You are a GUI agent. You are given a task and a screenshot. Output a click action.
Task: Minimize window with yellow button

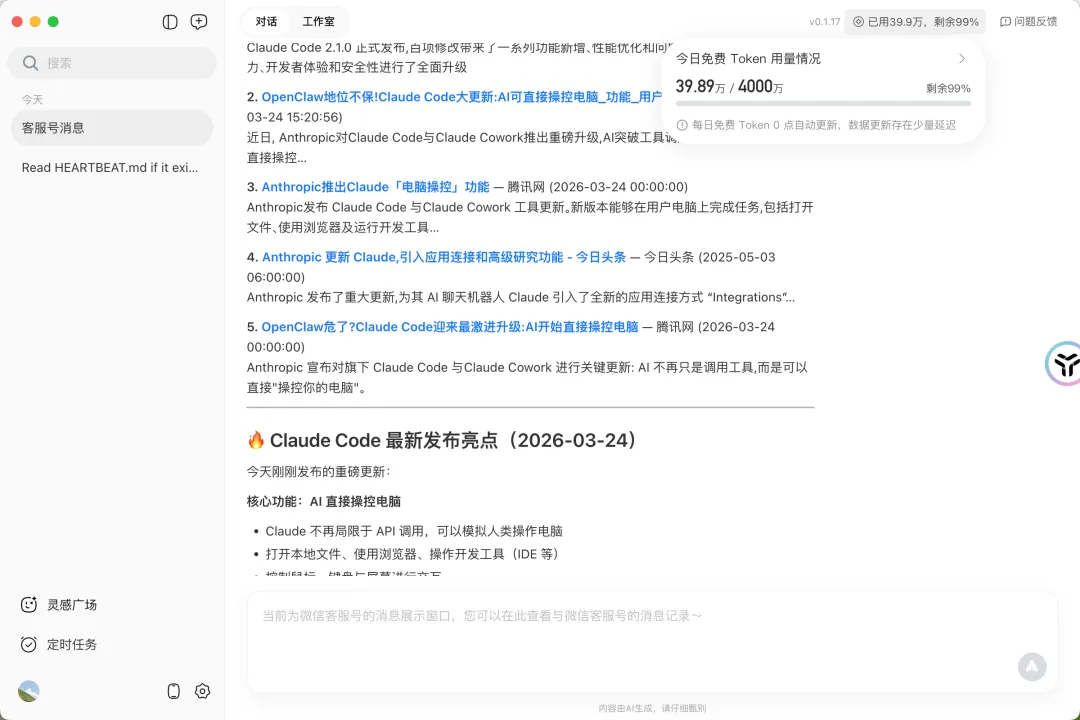[x=35, y=22]
